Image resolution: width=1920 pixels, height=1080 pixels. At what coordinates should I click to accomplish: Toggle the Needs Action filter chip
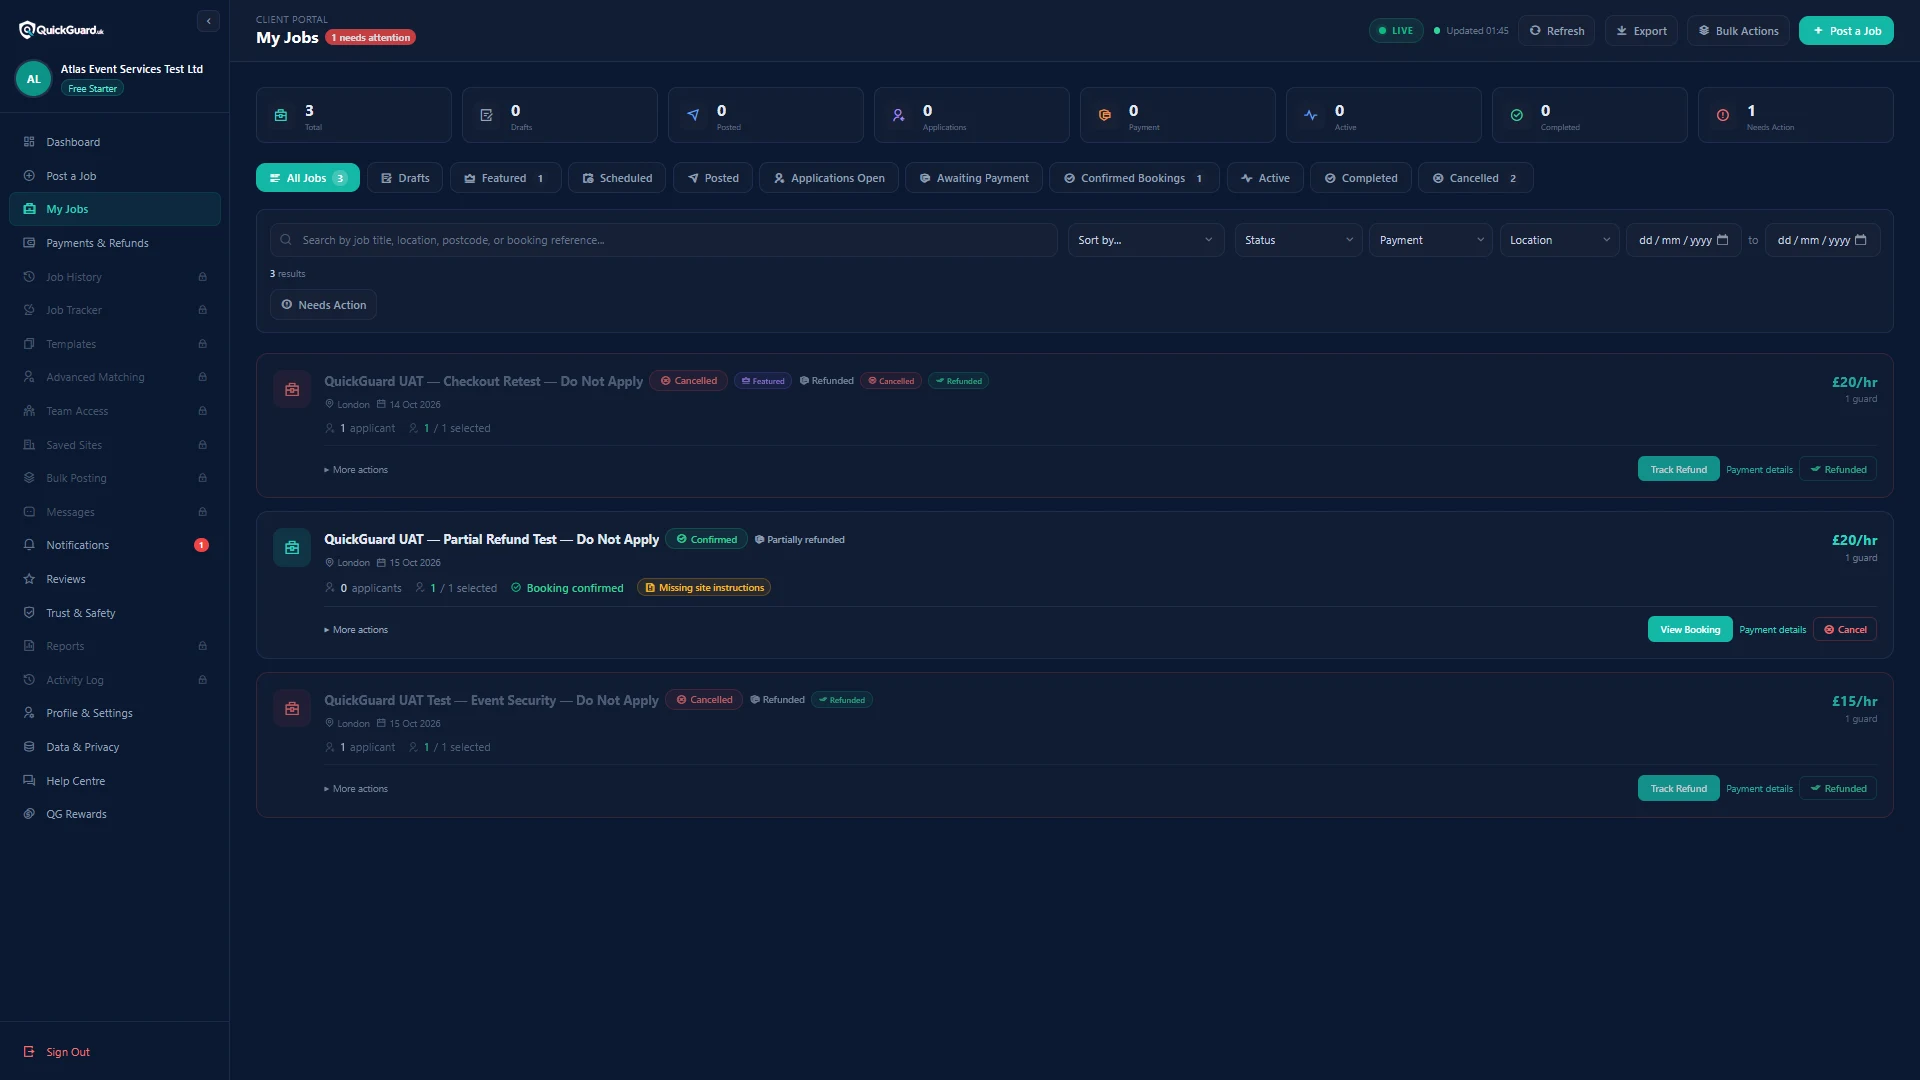click(323, 305)
